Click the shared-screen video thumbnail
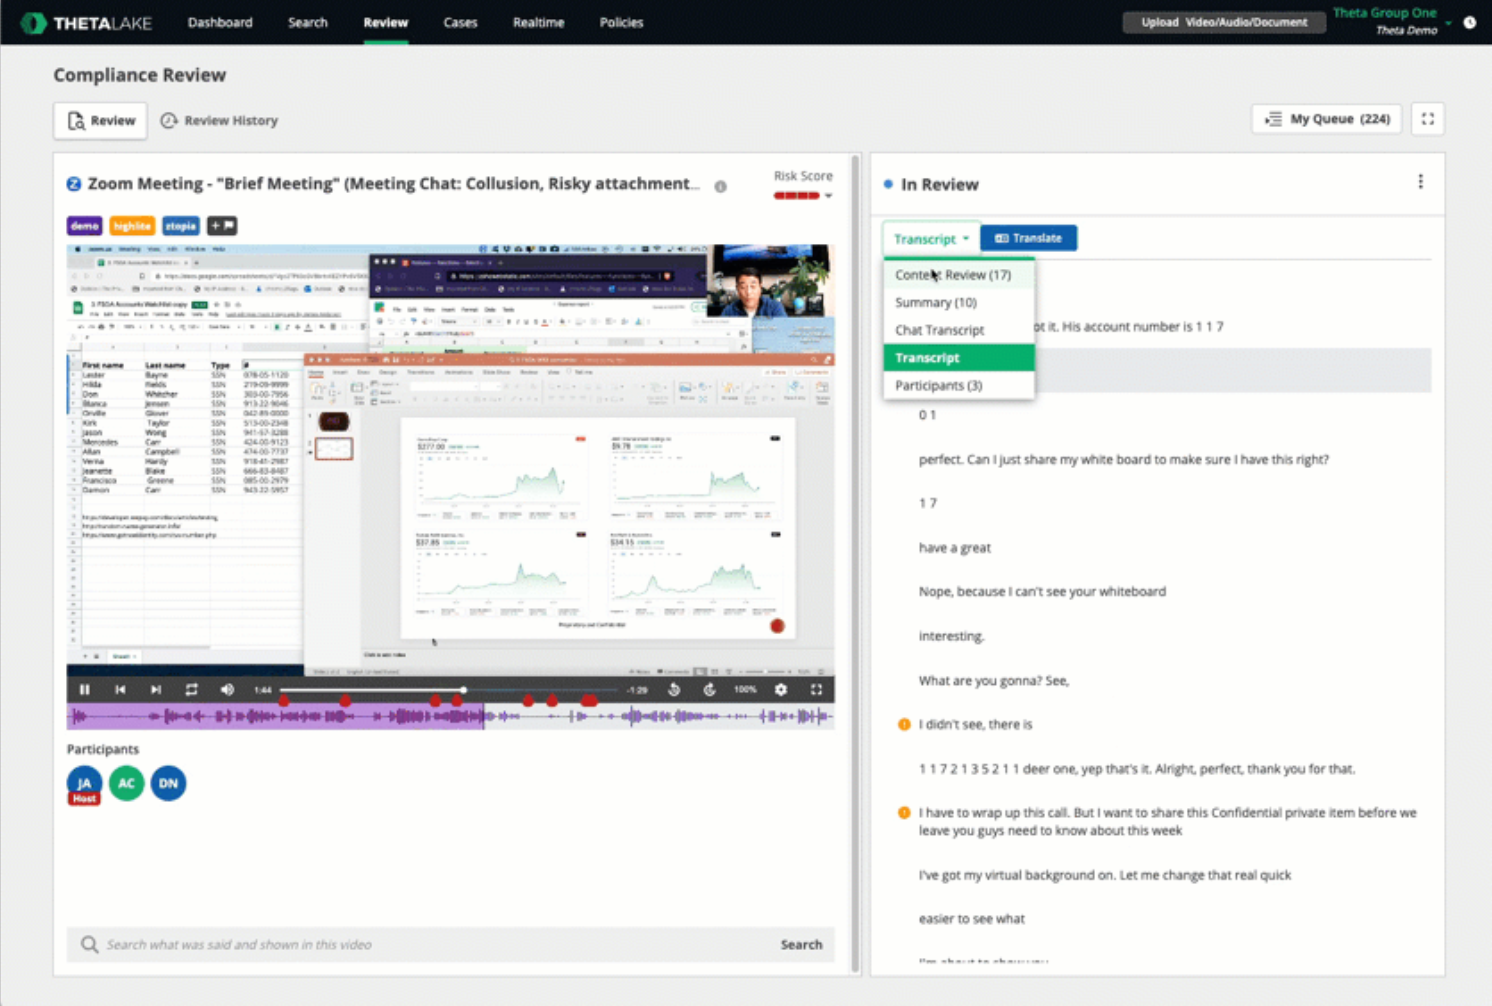Viewport: 1492px width, 1006px height. (x=450, y=460)
